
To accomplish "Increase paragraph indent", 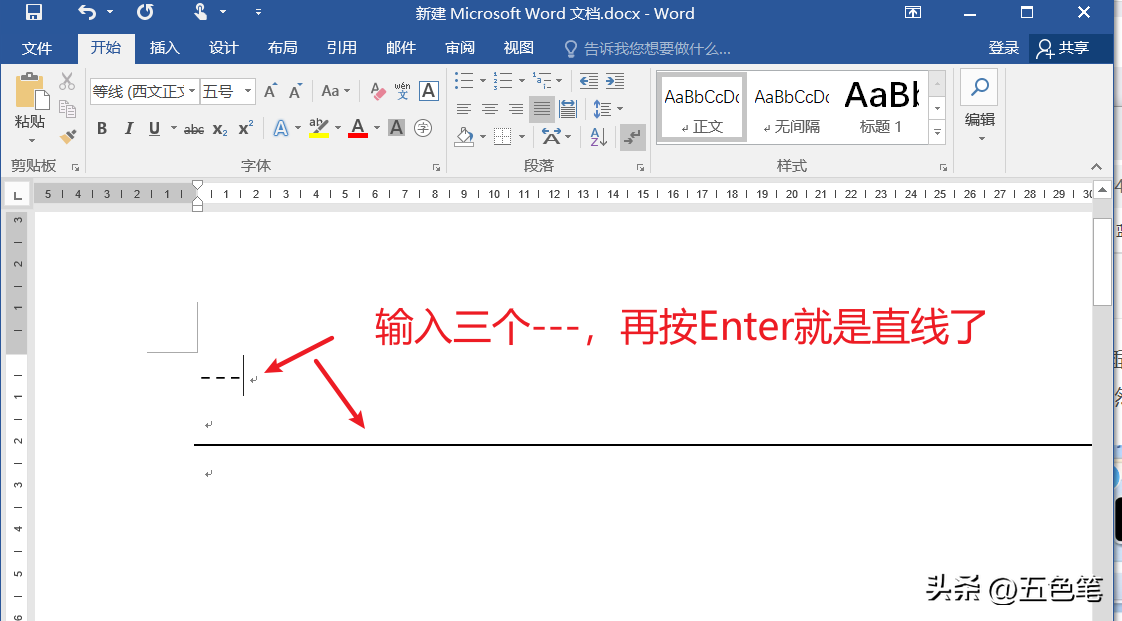I will (x=615, y=81).
